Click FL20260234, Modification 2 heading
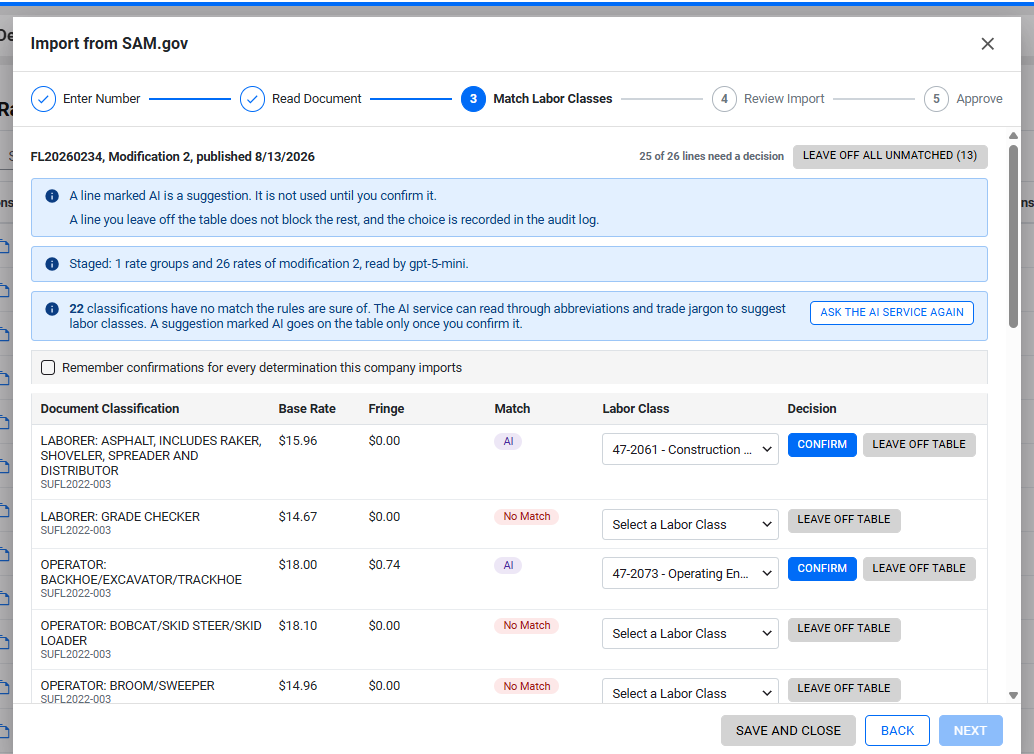 point(172,156)
